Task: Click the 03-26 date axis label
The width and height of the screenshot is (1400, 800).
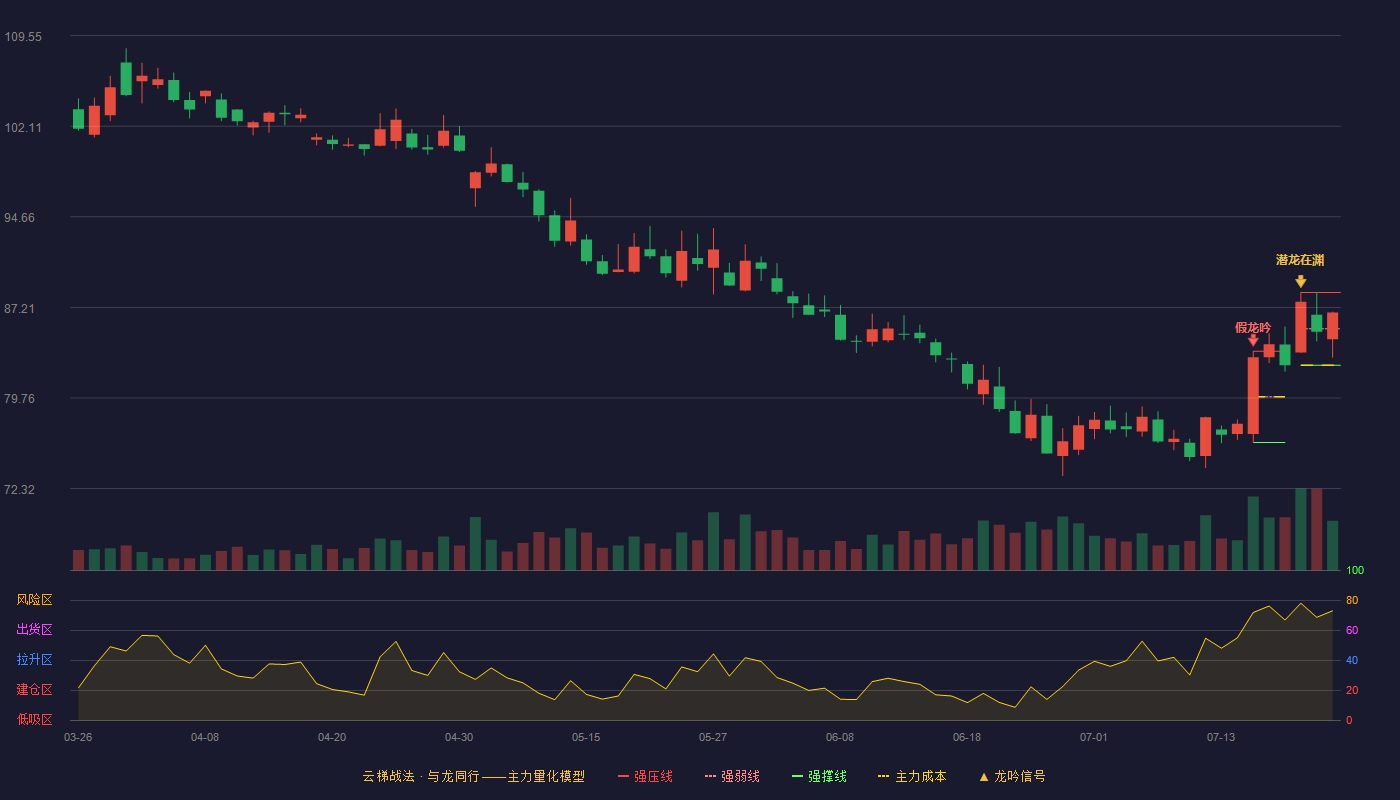Action: (78, 737)
